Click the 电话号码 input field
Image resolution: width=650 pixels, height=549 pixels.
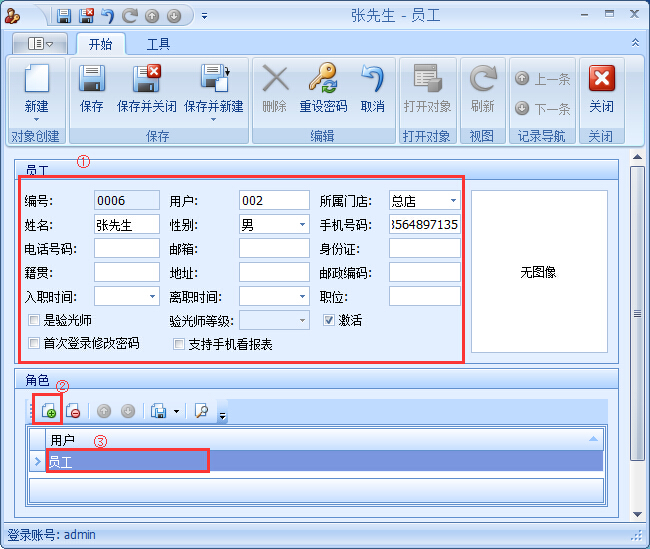tap(126, 249)
